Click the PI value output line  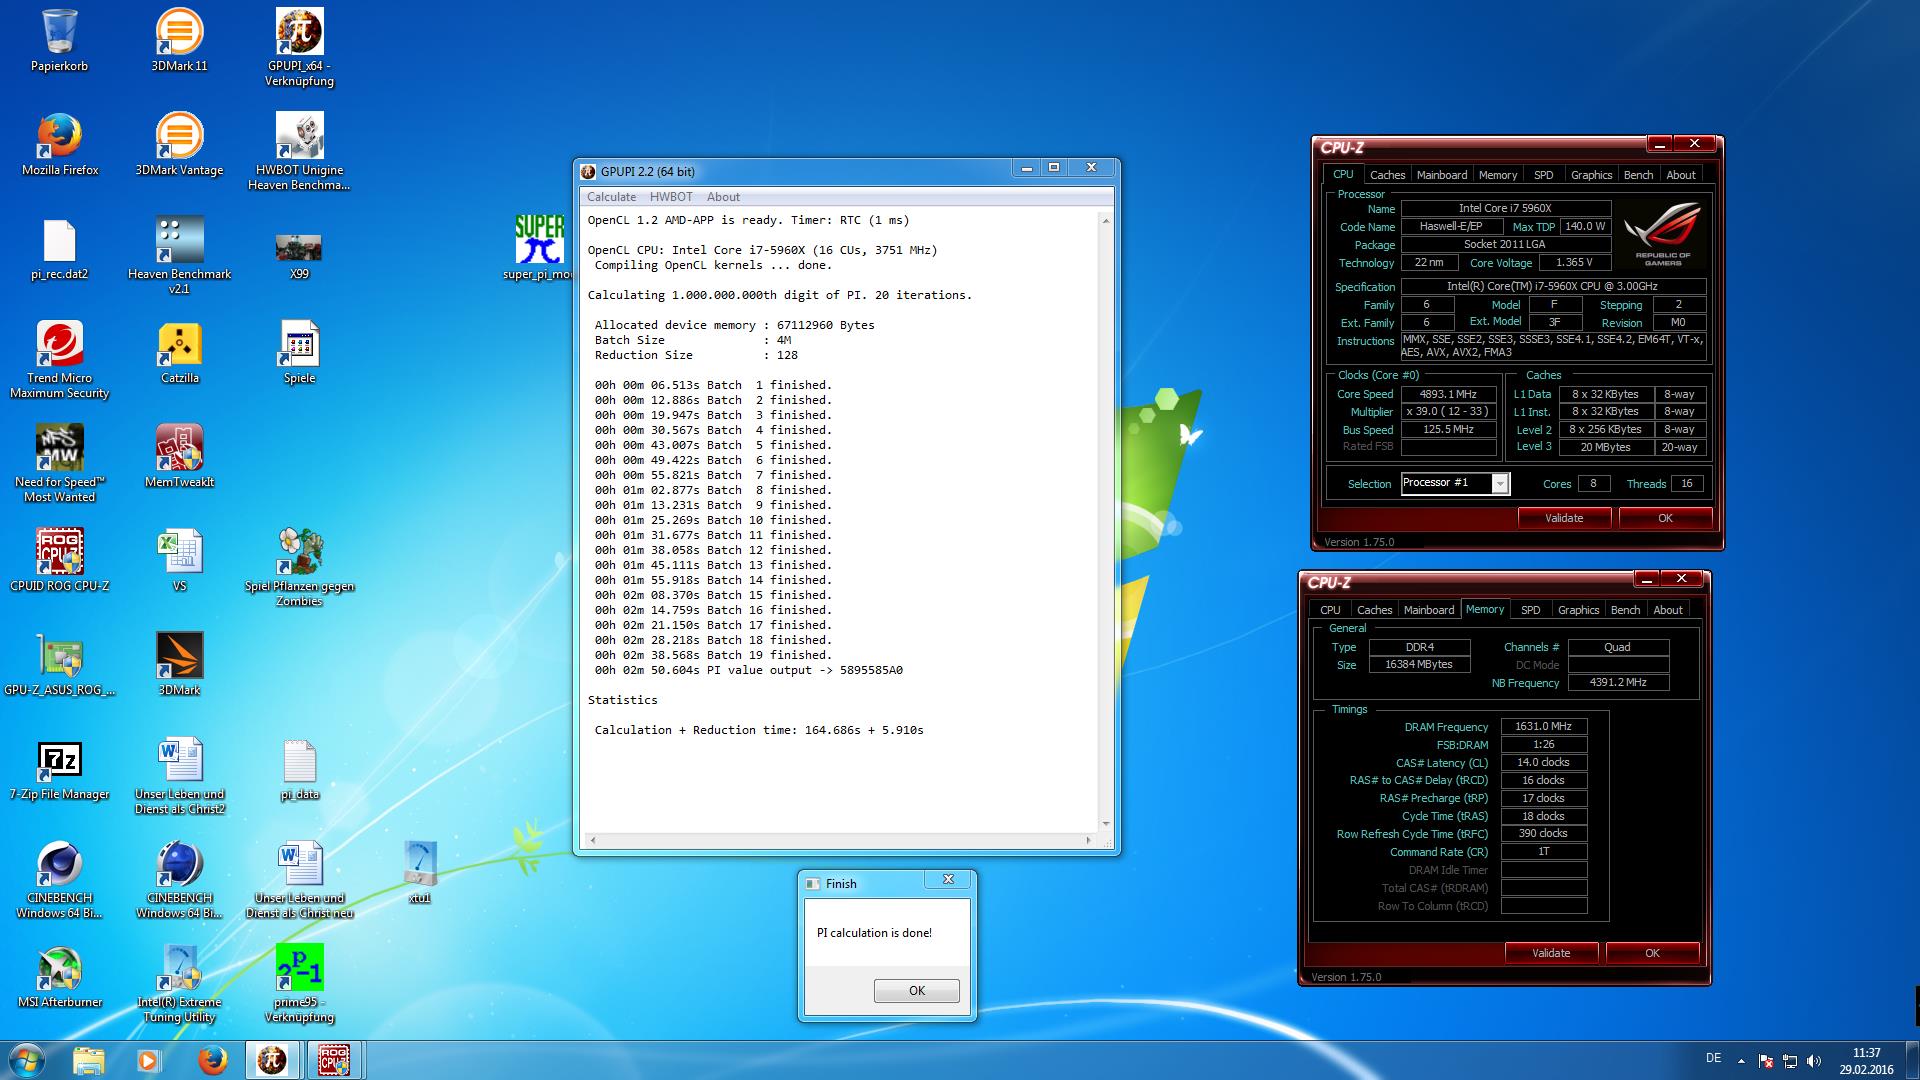749,670
